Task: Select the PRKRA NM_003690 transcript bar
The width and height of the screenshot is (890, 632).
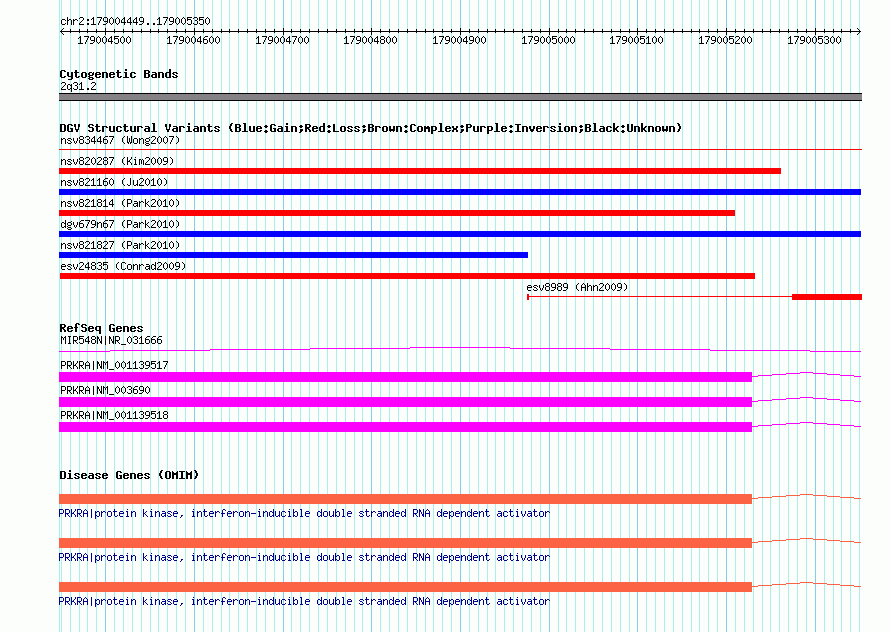Action: click(405, 402)
